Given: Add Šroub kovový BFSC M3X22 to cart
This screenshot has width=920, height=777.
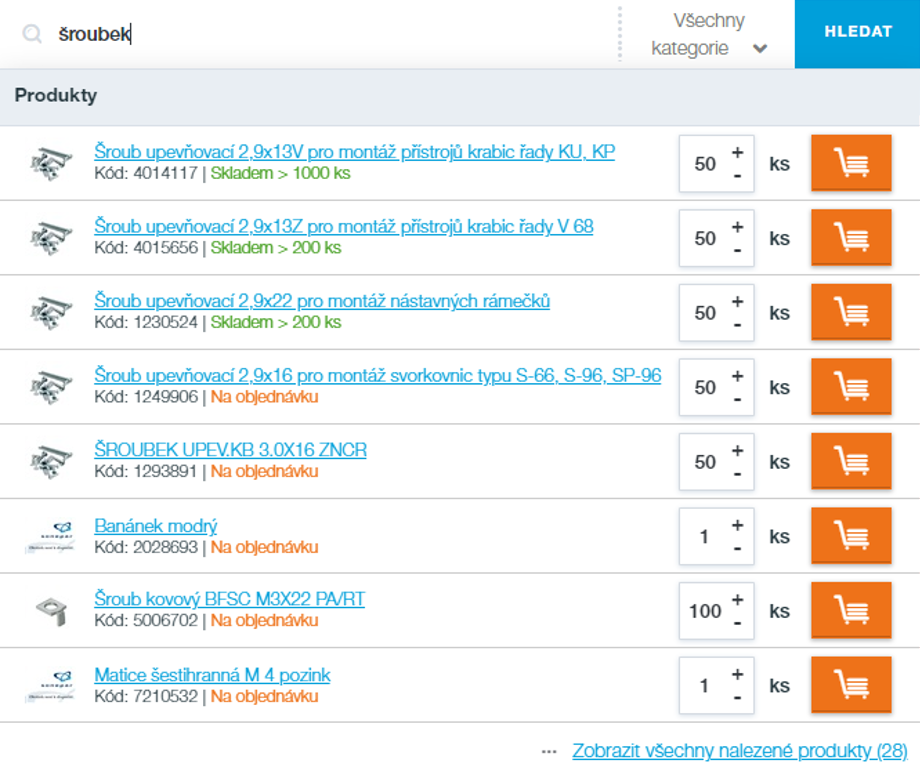Looking at the screenshot, I should coord(850,611).
